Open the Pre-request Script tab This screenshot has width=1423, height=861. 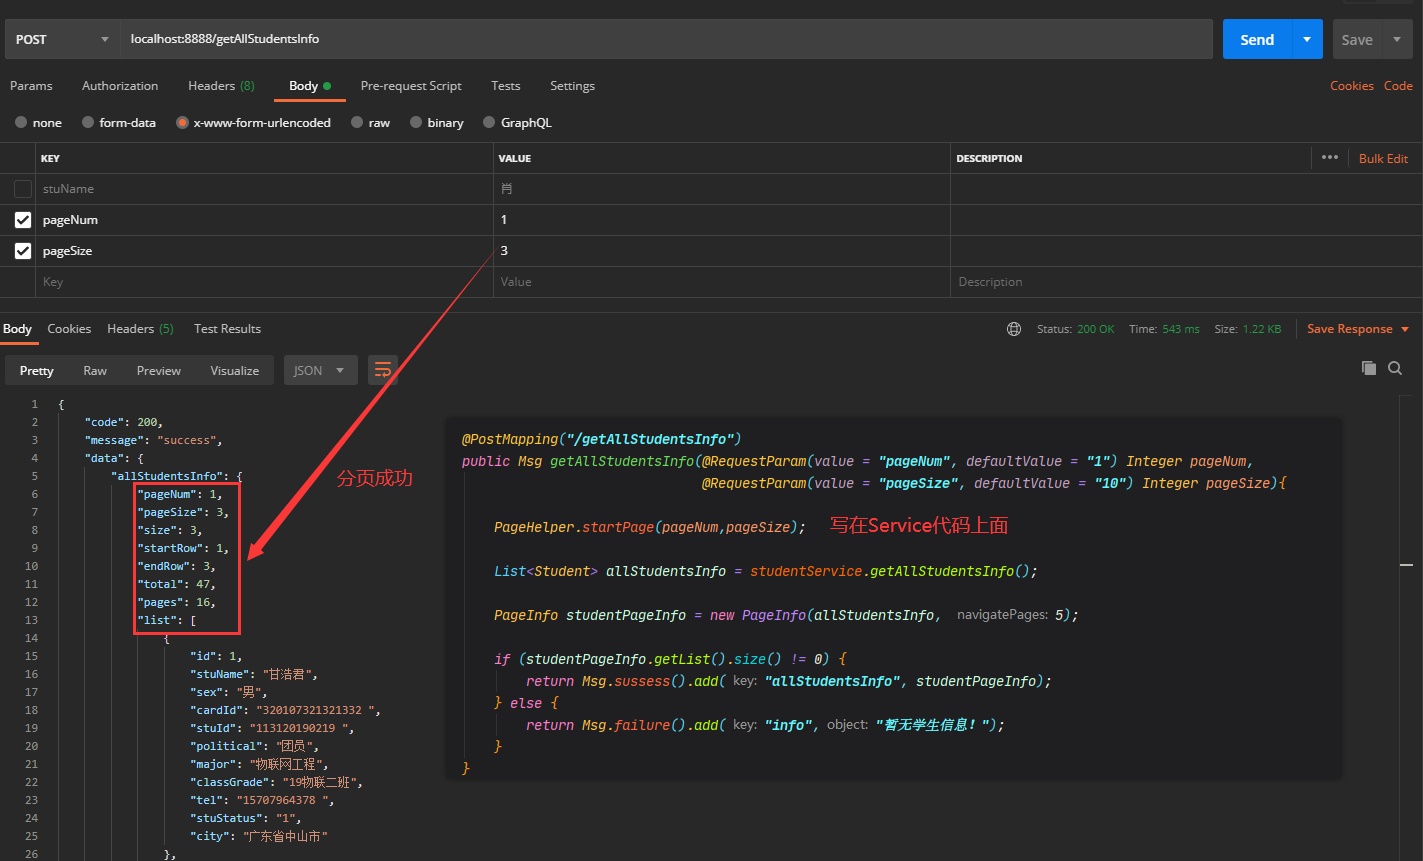pos(411,86)
